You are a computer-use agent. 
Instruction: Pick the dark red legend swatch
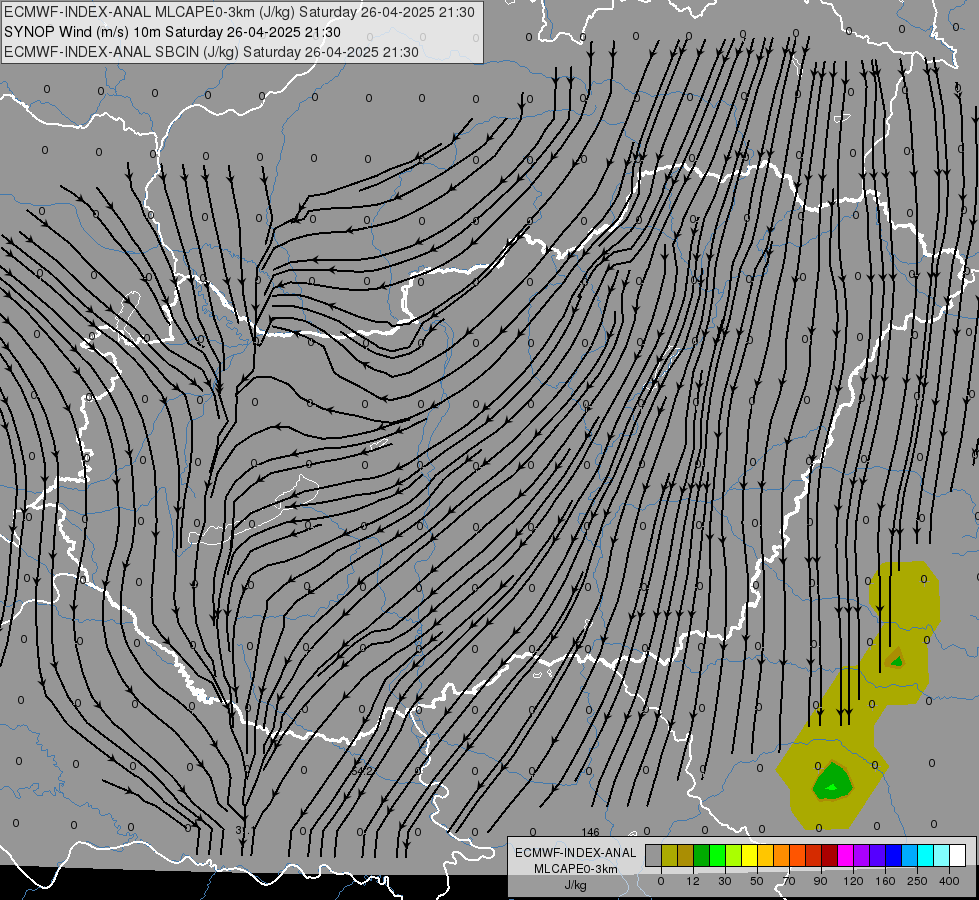coord(830,855)
